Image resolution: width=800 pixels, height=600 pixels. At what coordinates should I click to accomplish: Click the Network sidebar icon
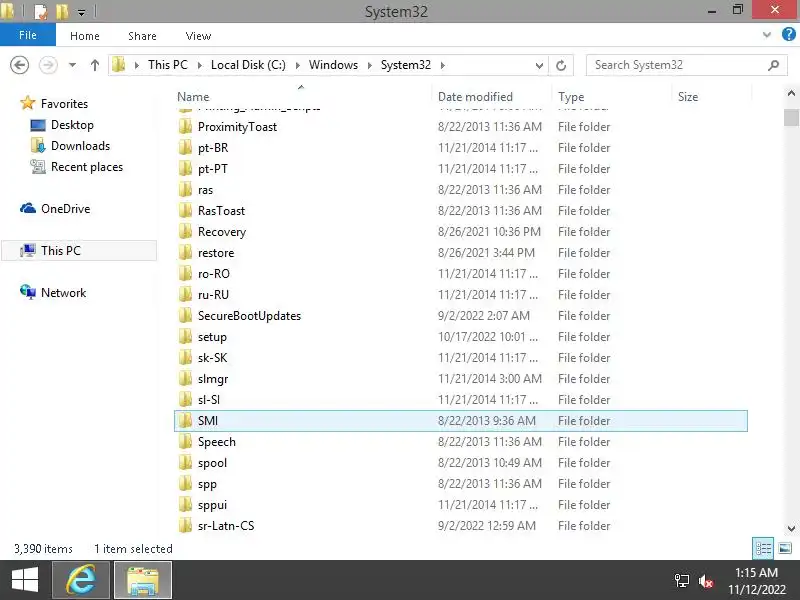28,292
